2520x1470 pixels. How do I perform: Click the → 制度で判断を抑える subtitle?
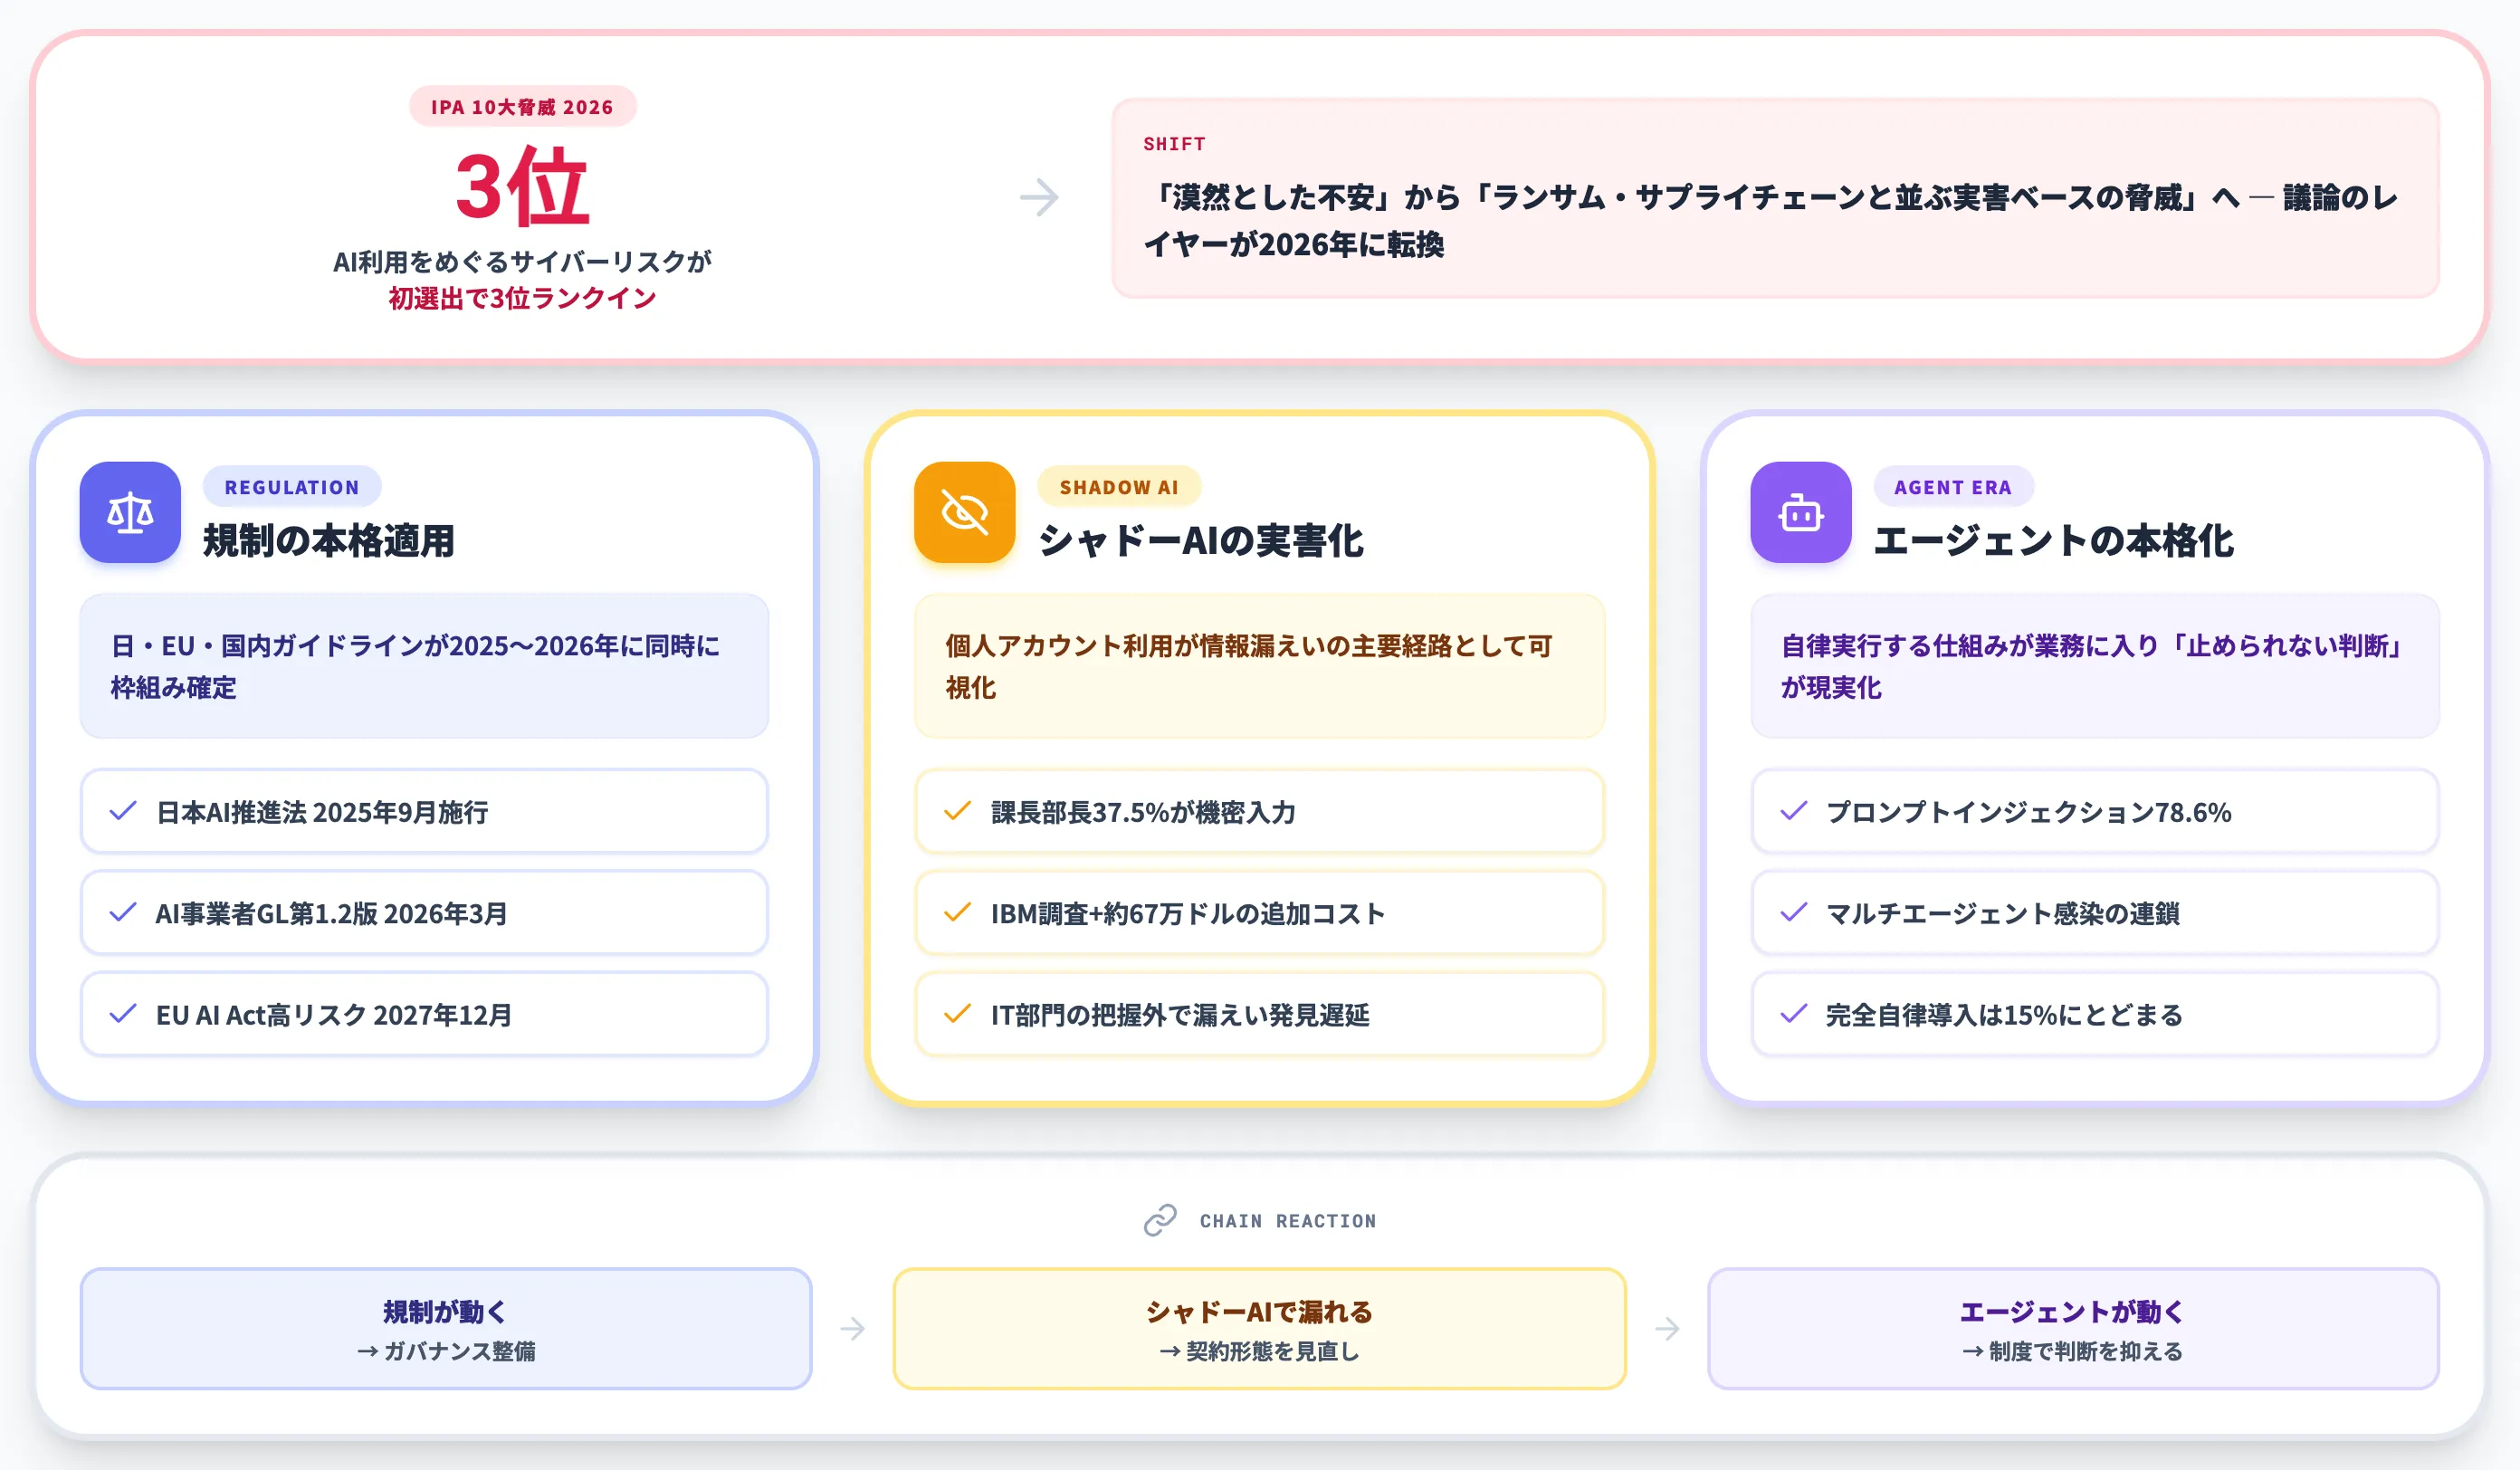point(2072,1351)
